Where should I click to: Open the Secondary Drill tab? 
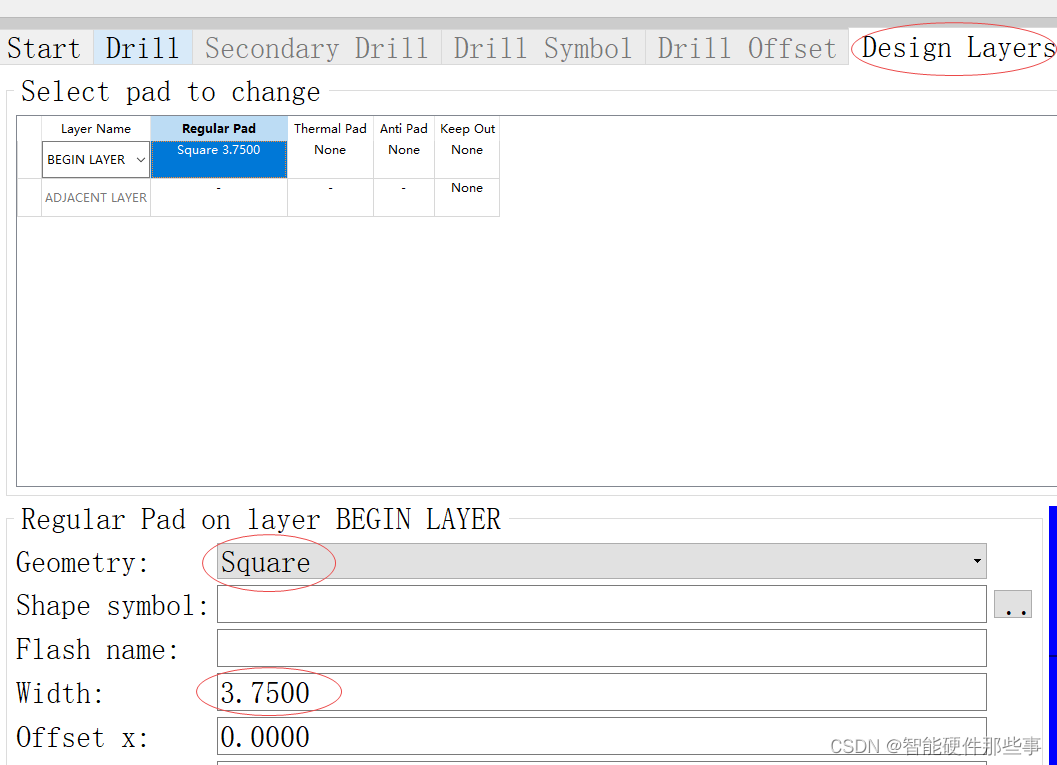click(x=317, y=47)
